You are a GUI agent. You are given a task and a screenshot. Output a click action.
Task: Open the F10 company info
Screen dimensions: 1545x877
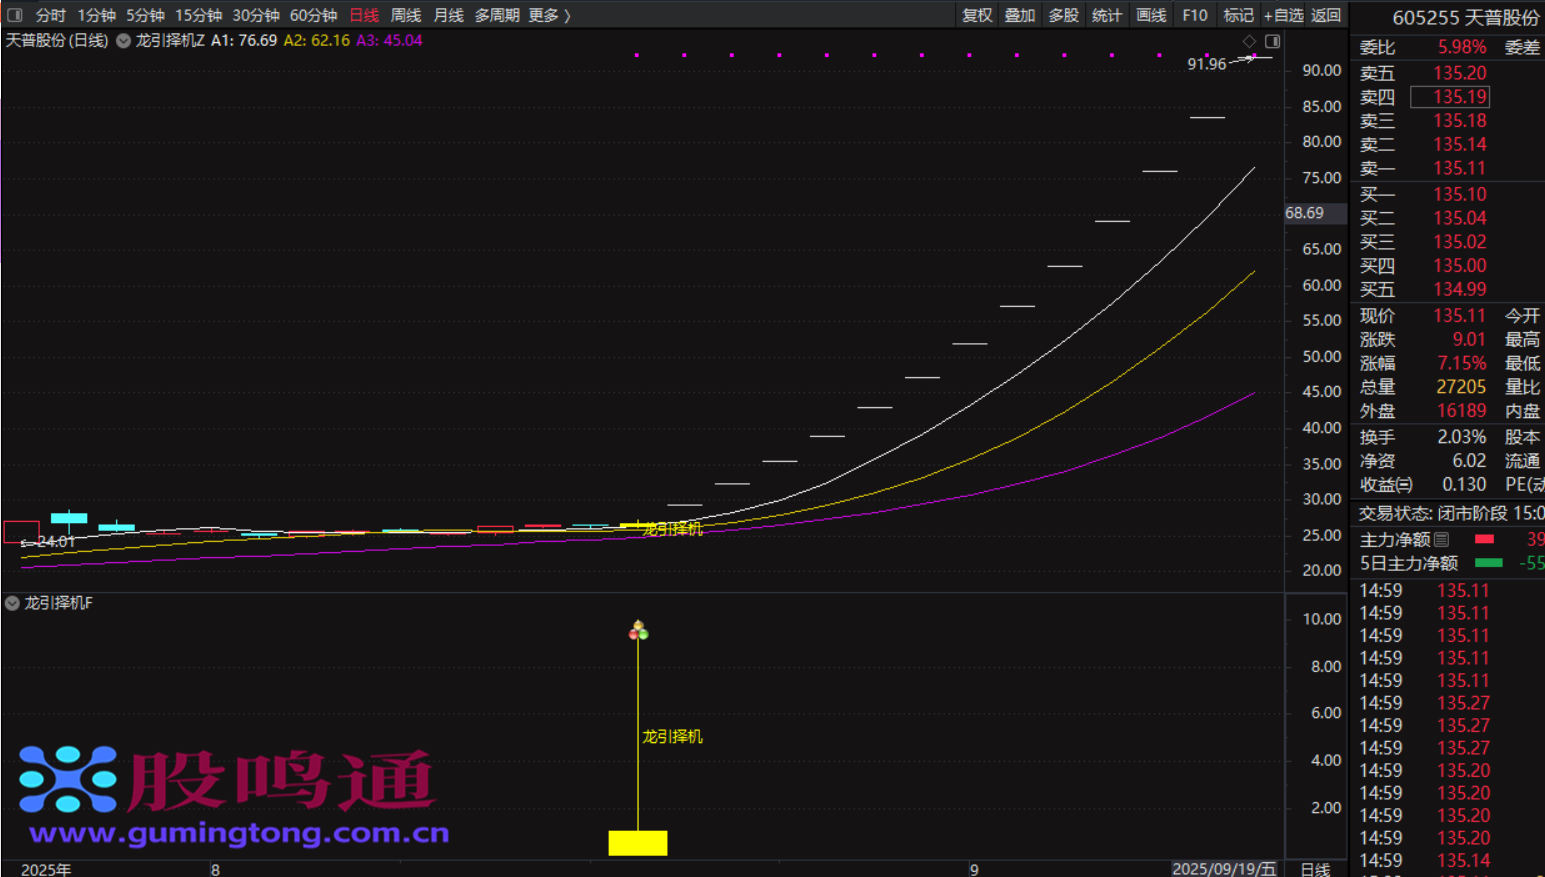pos(1194,15)
